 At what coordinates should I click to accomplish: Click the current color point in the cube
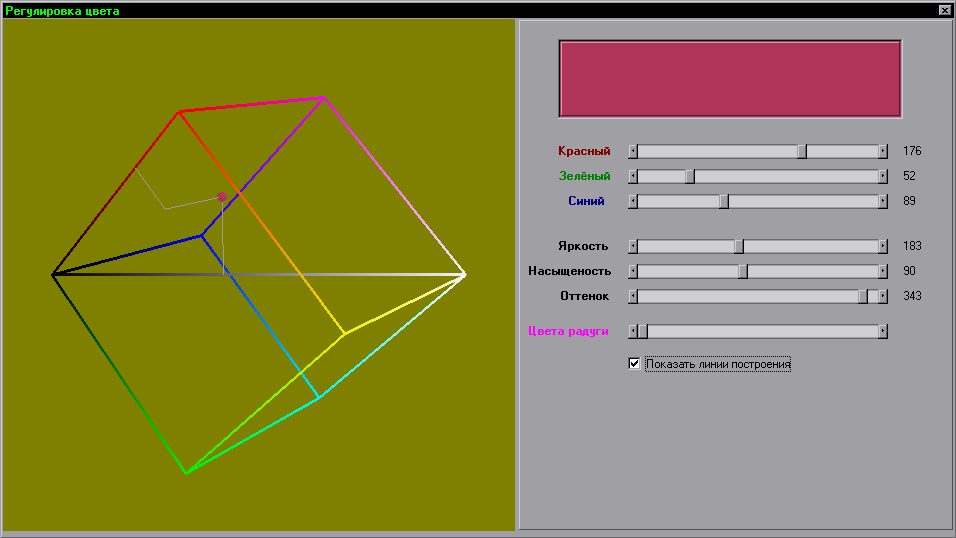click(222, 197)
